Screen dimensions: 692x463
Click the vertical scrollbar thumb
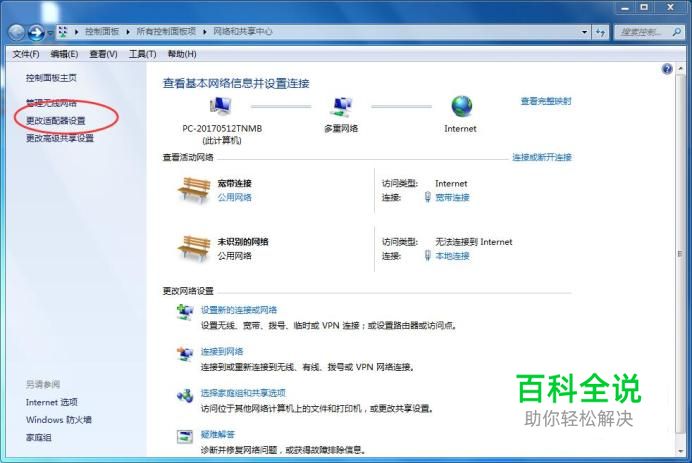(x=680, y=254)
